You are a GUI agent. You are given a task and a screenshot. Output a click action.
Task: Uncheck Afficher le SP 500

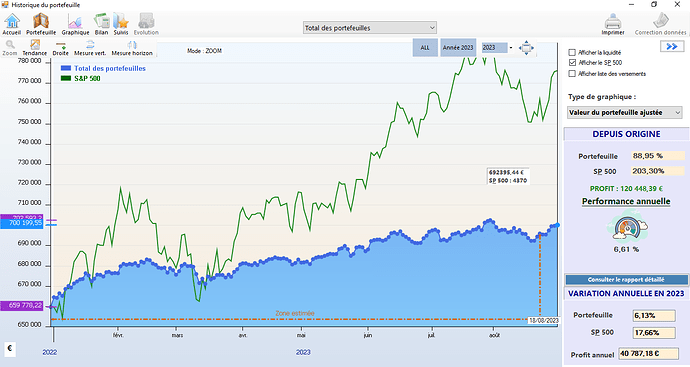[x=572, y=63]
